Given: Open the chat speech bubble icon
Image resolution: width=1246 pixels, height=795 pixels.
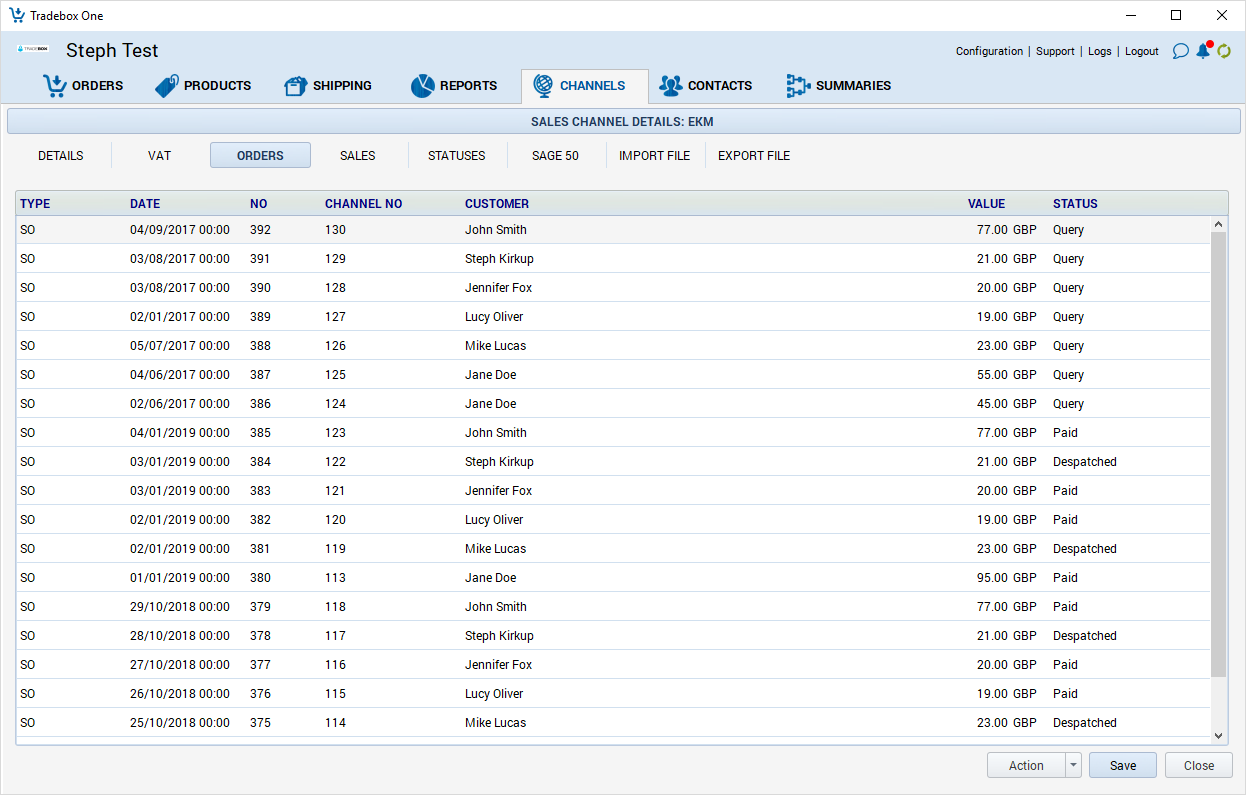Looking at the screenshot, I should click(1180, 51).
